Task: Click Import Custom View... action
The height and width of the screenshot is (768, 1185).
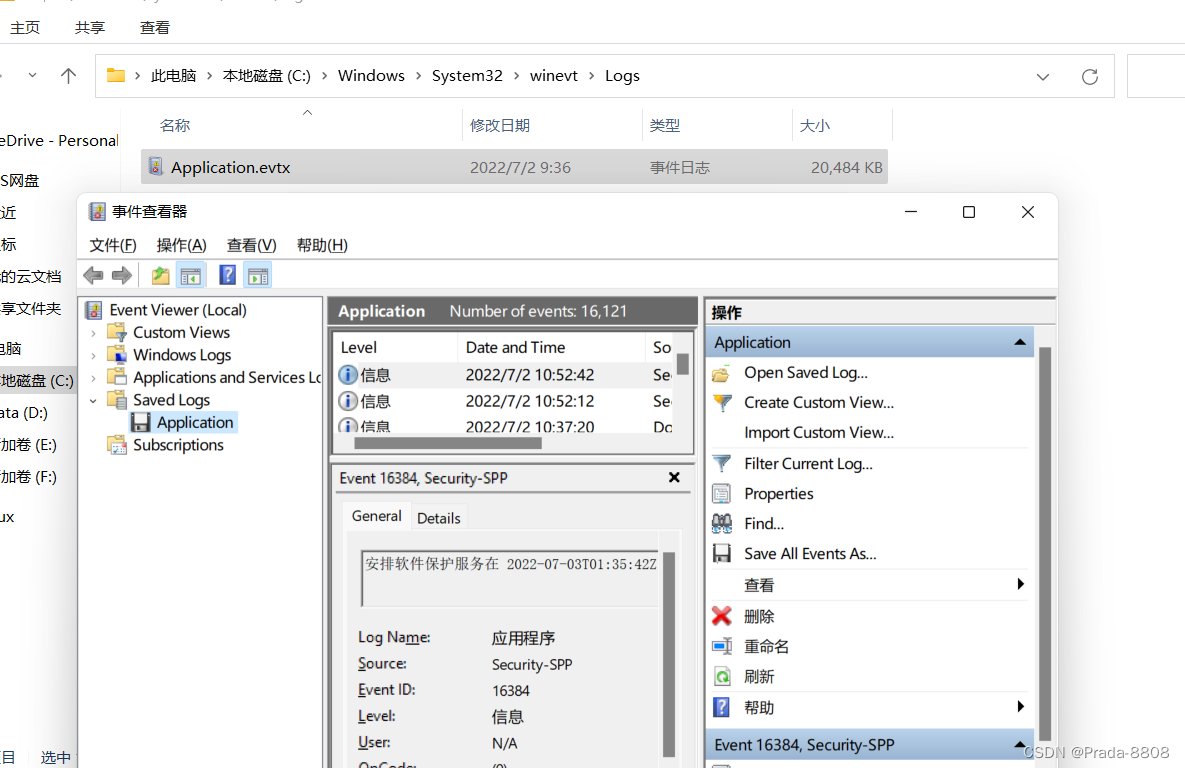Action: pyautogui.click(x=818, y=432)
